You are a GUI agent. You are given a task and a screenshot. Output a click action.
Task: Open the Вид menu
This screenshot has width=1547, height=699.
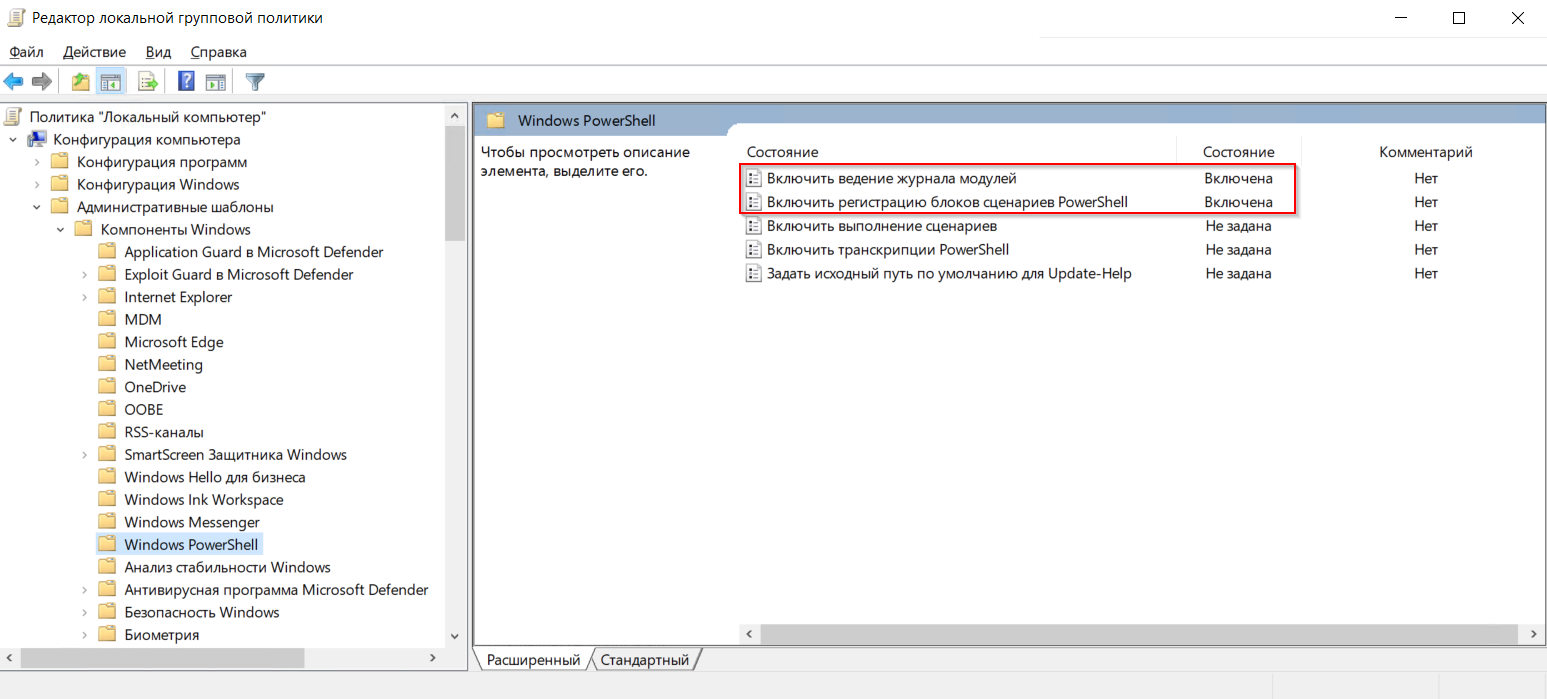coord(158,52)
